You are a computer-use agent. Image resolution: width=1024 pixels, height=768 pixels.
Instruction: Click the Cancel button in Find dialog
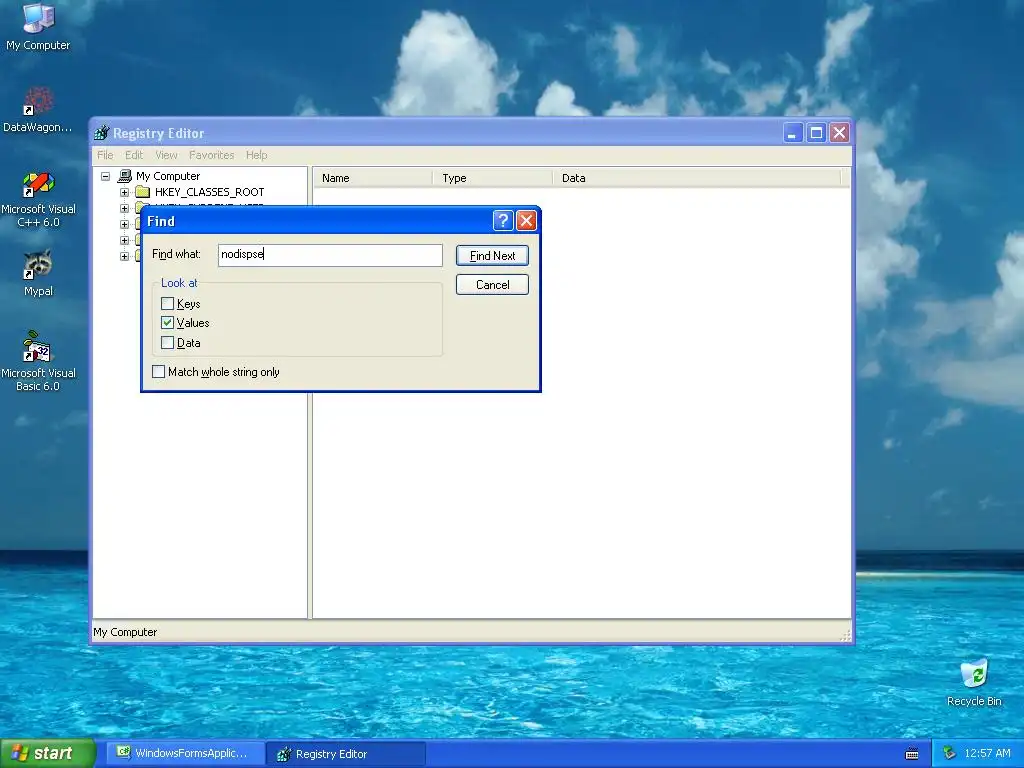click(x=492, y=285)
